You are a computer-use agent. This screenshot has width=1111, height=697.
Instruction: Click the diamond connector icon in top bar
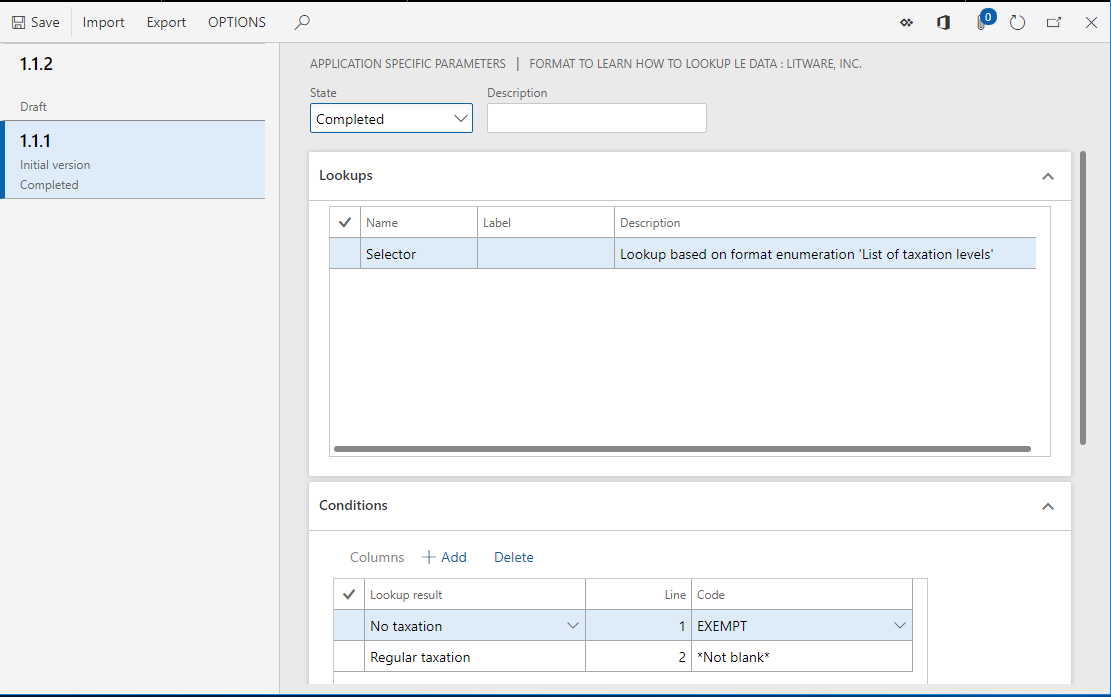pyautogui.click(x=906, y=23)
